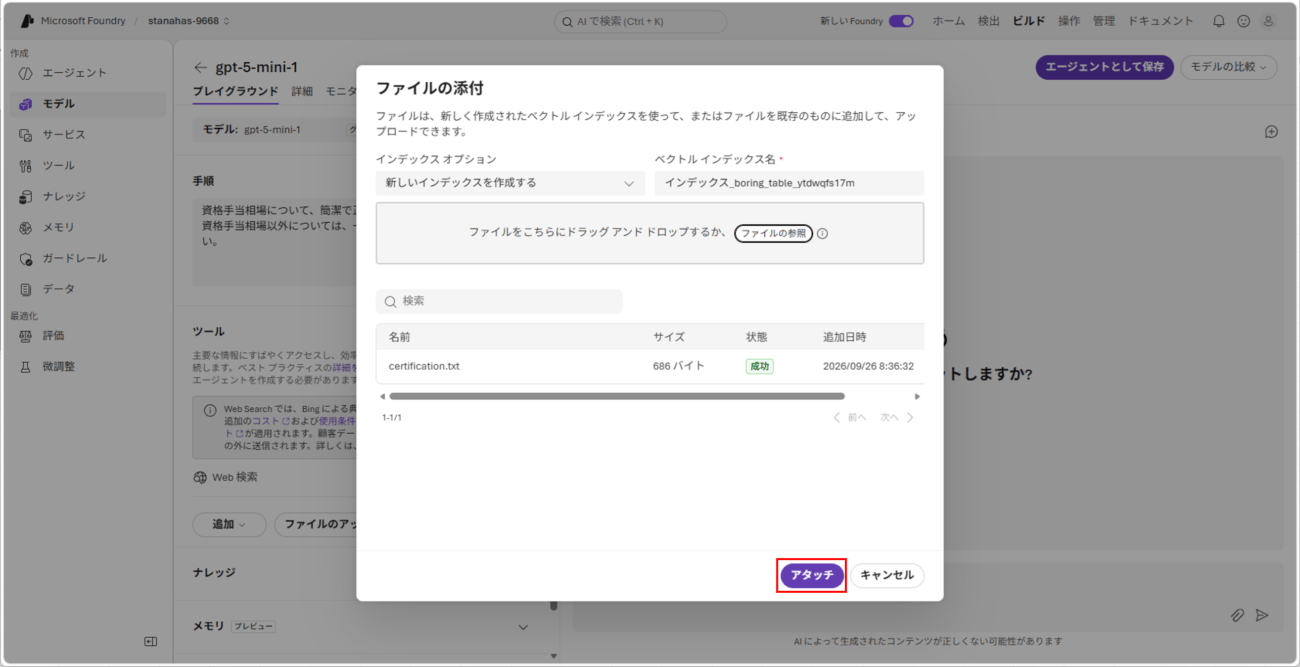Open the ドキュメント menu item

pos(1160,21)
